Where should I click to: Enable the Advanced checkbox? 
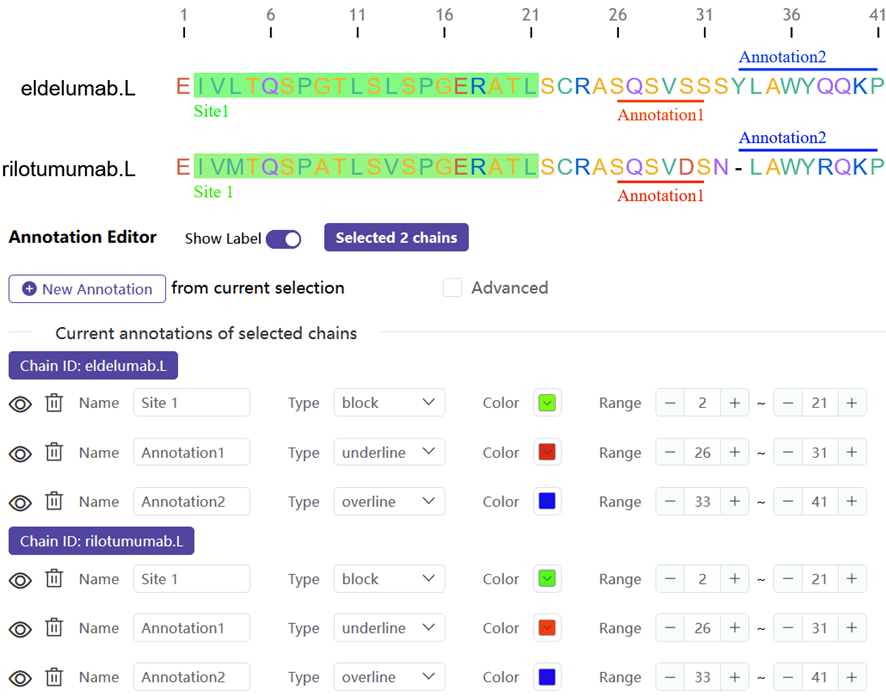coord(452,288)
